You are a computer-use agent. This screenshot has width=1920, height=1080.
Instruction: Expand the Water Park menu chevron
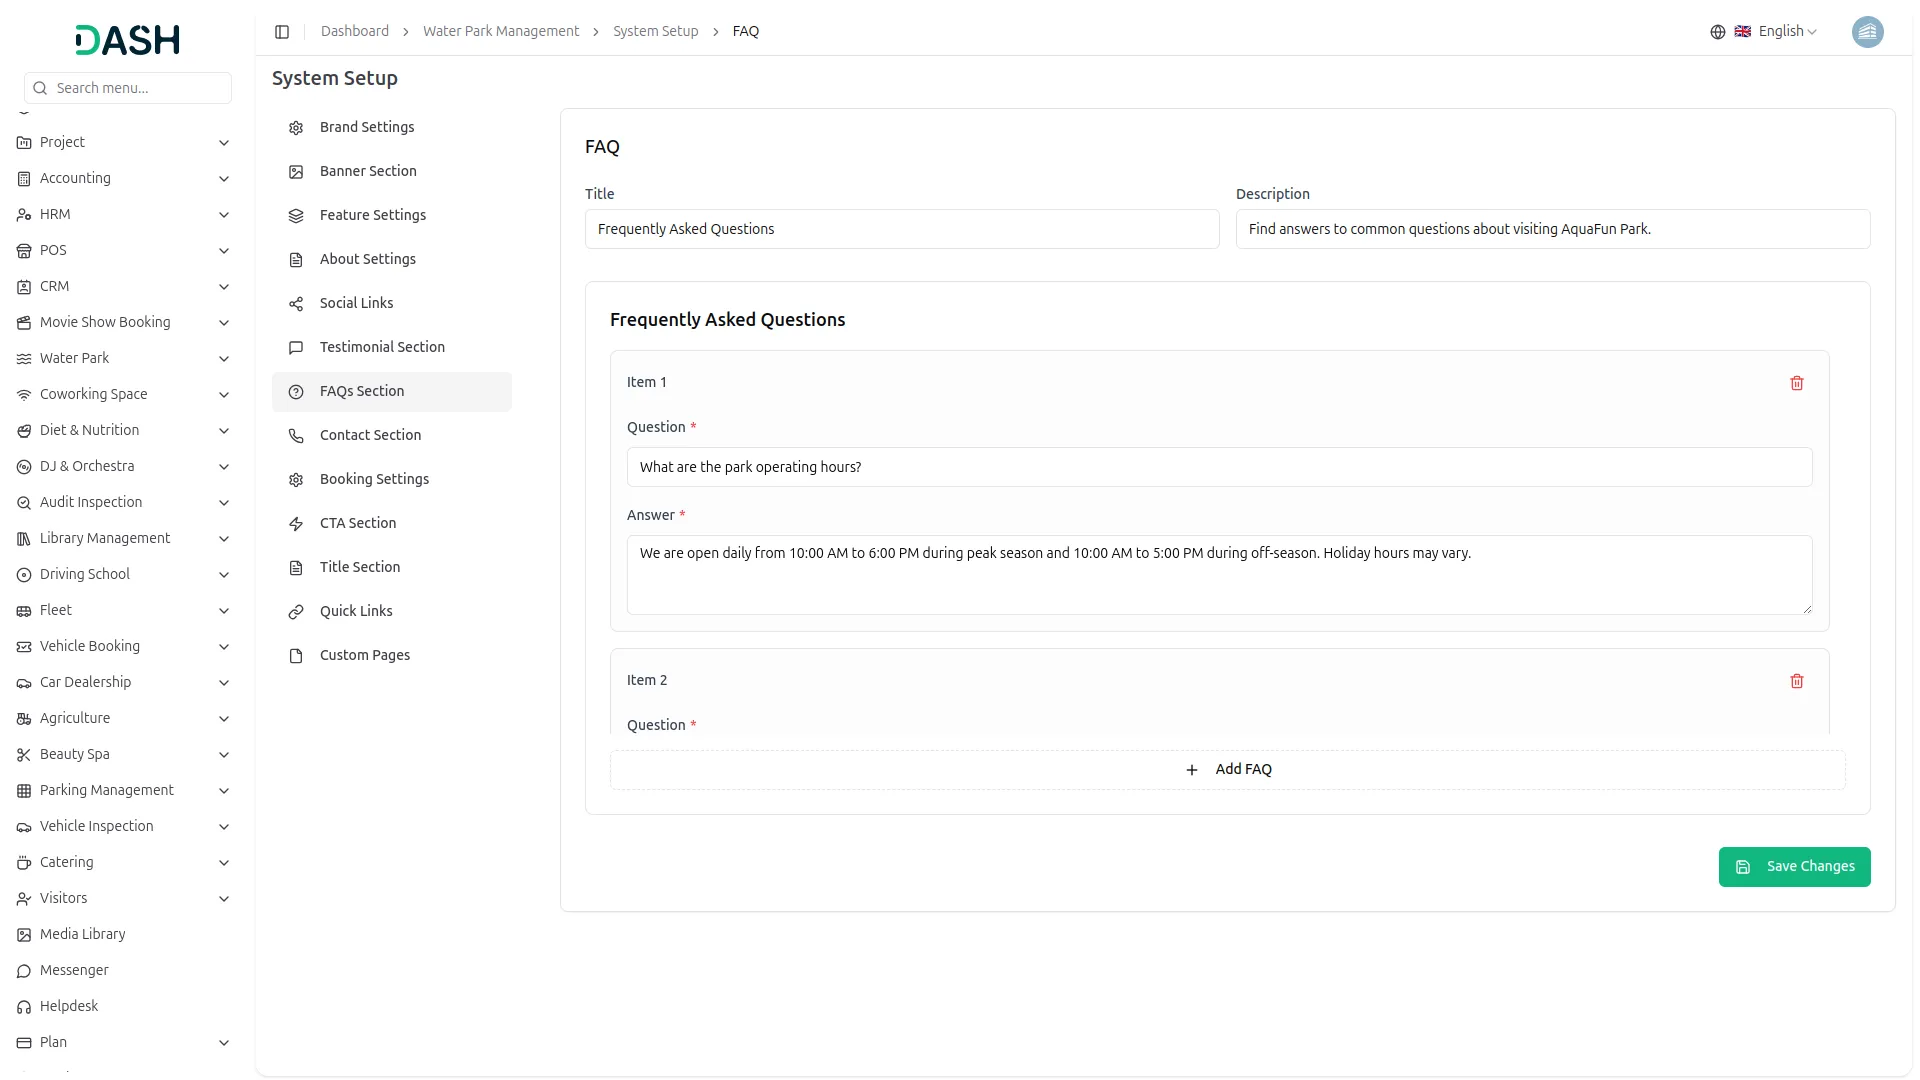pyautogui.click(x=224, y=359)
